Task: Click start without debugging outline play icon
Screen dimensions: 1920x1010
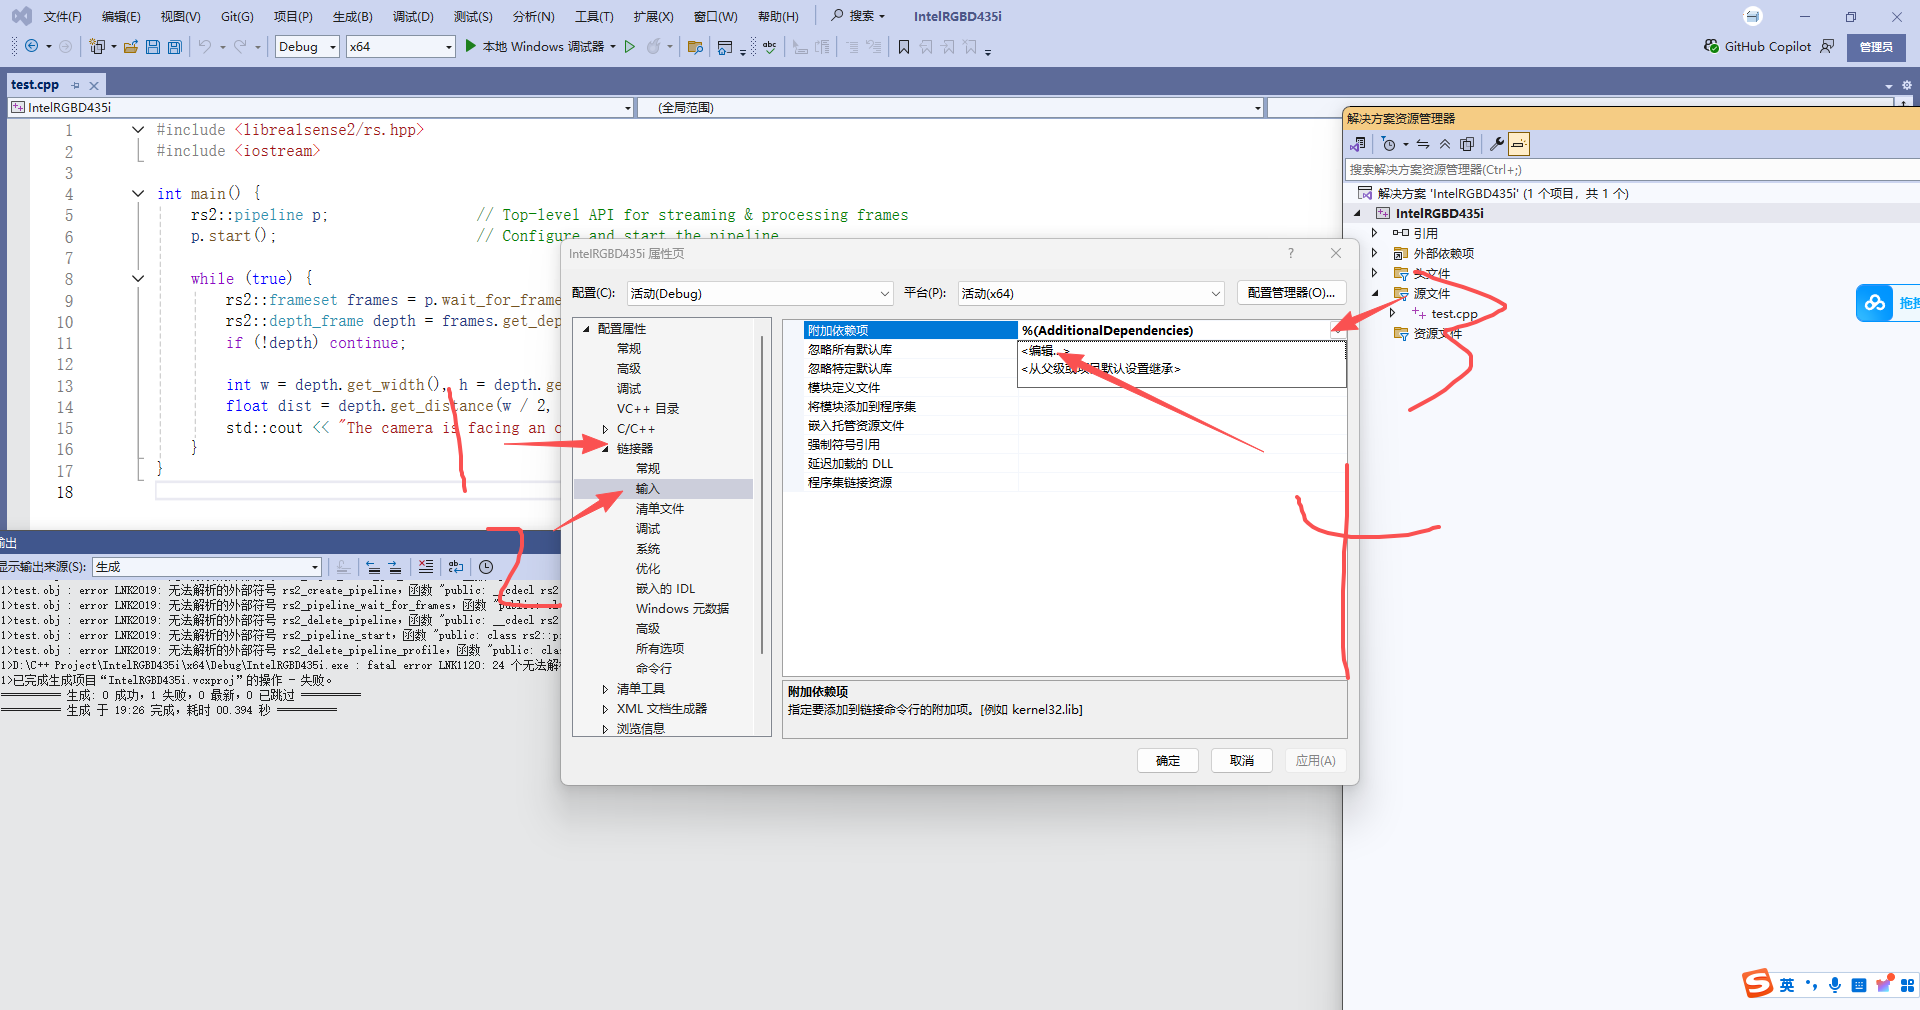Action: tap(630, 46)
